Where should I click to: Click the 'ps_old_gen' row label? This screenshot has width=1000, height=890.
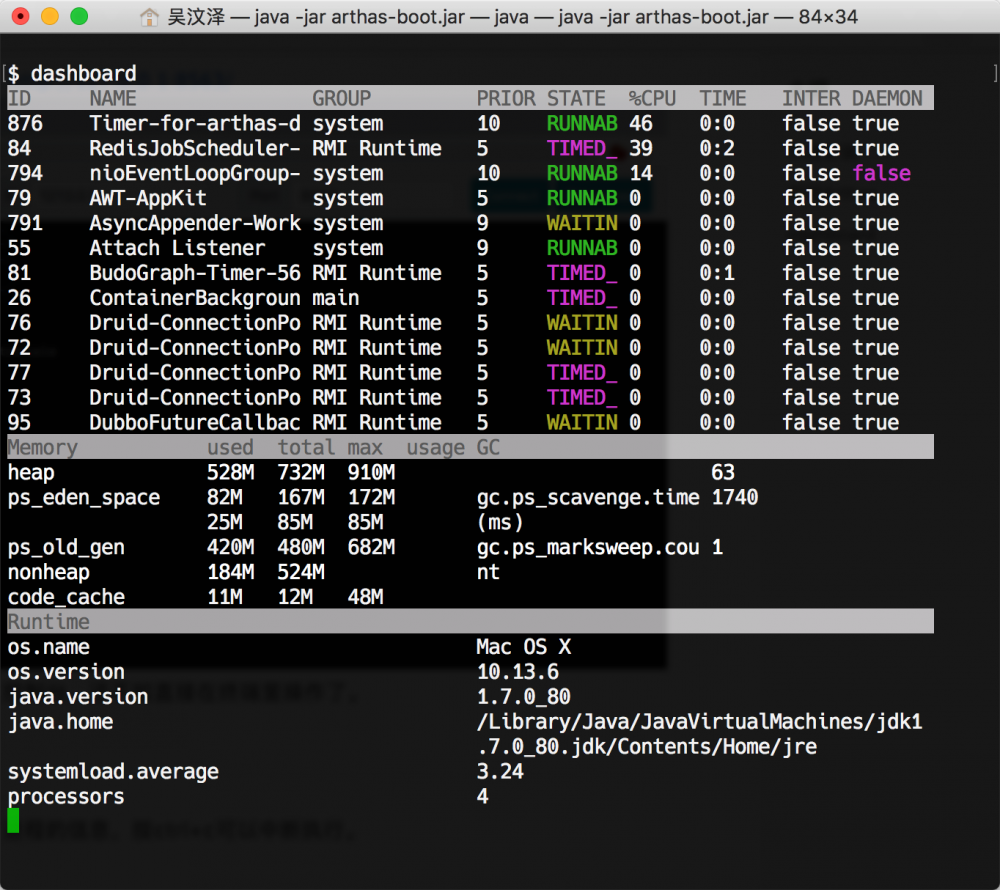point(66,546)
